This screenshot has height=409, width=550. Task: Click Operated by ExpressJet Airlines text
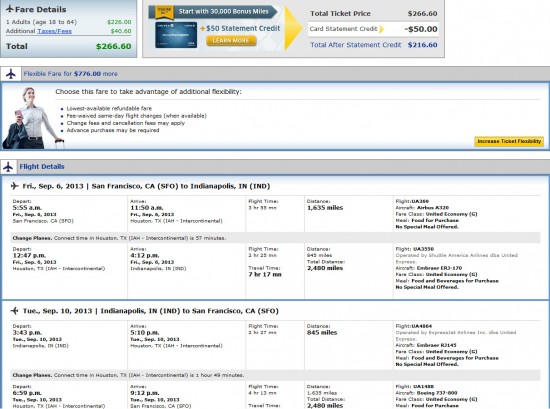[x=456, y=335]
